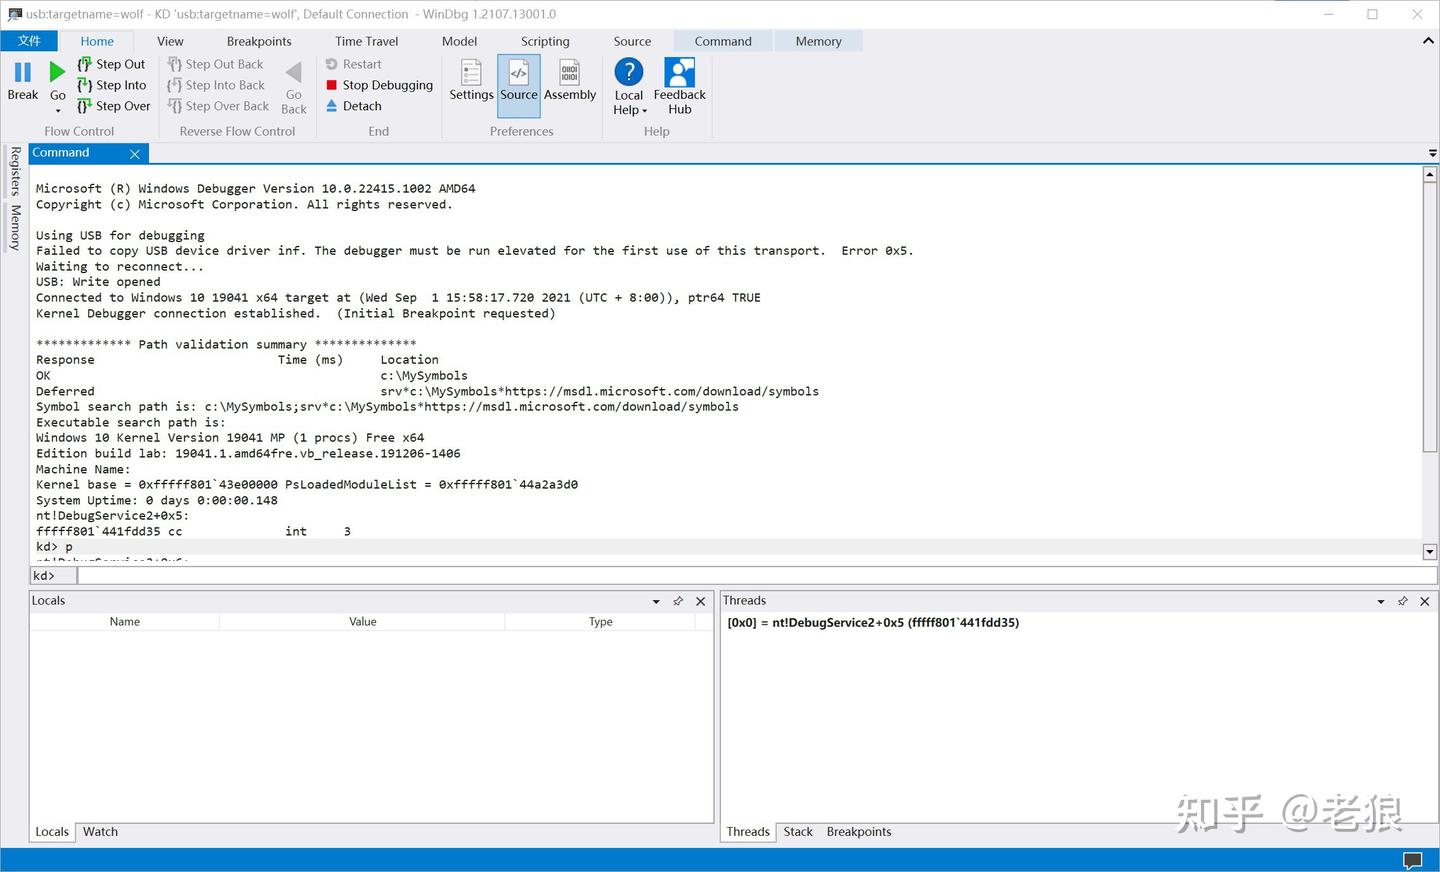
Task: Switch to the View ribbon tab
Action: 170,41
